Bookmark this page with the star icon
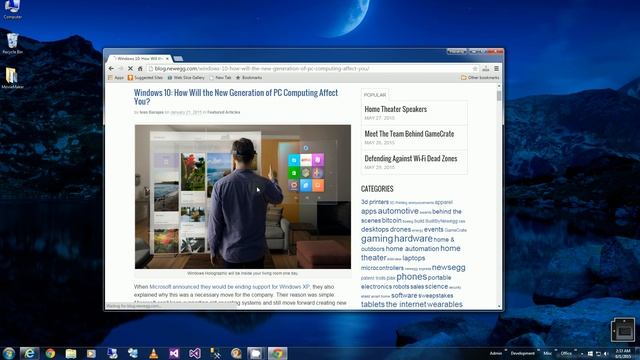Viewport: 640px width, 360px height. (475, 69)
